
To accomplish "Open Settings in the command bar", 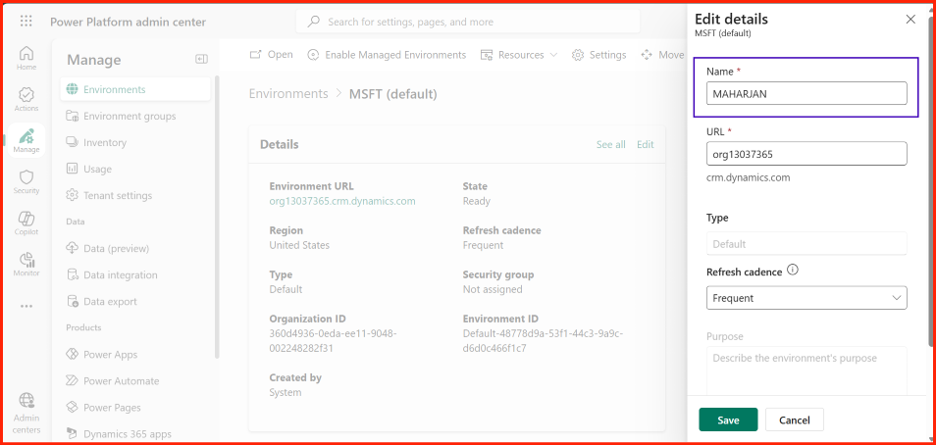I will click(599, 55).
